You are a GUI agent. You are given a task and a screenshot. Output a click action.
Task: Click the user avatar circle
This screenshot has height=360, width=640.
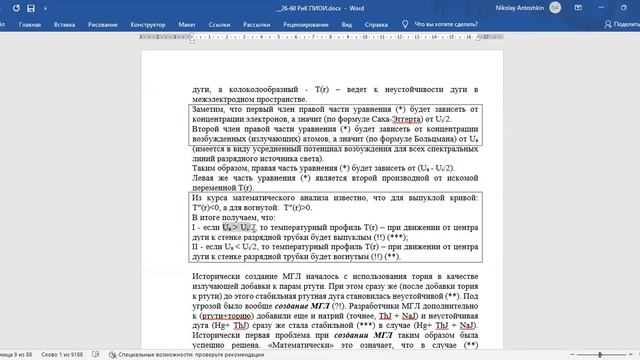click(x=555, y=7)
